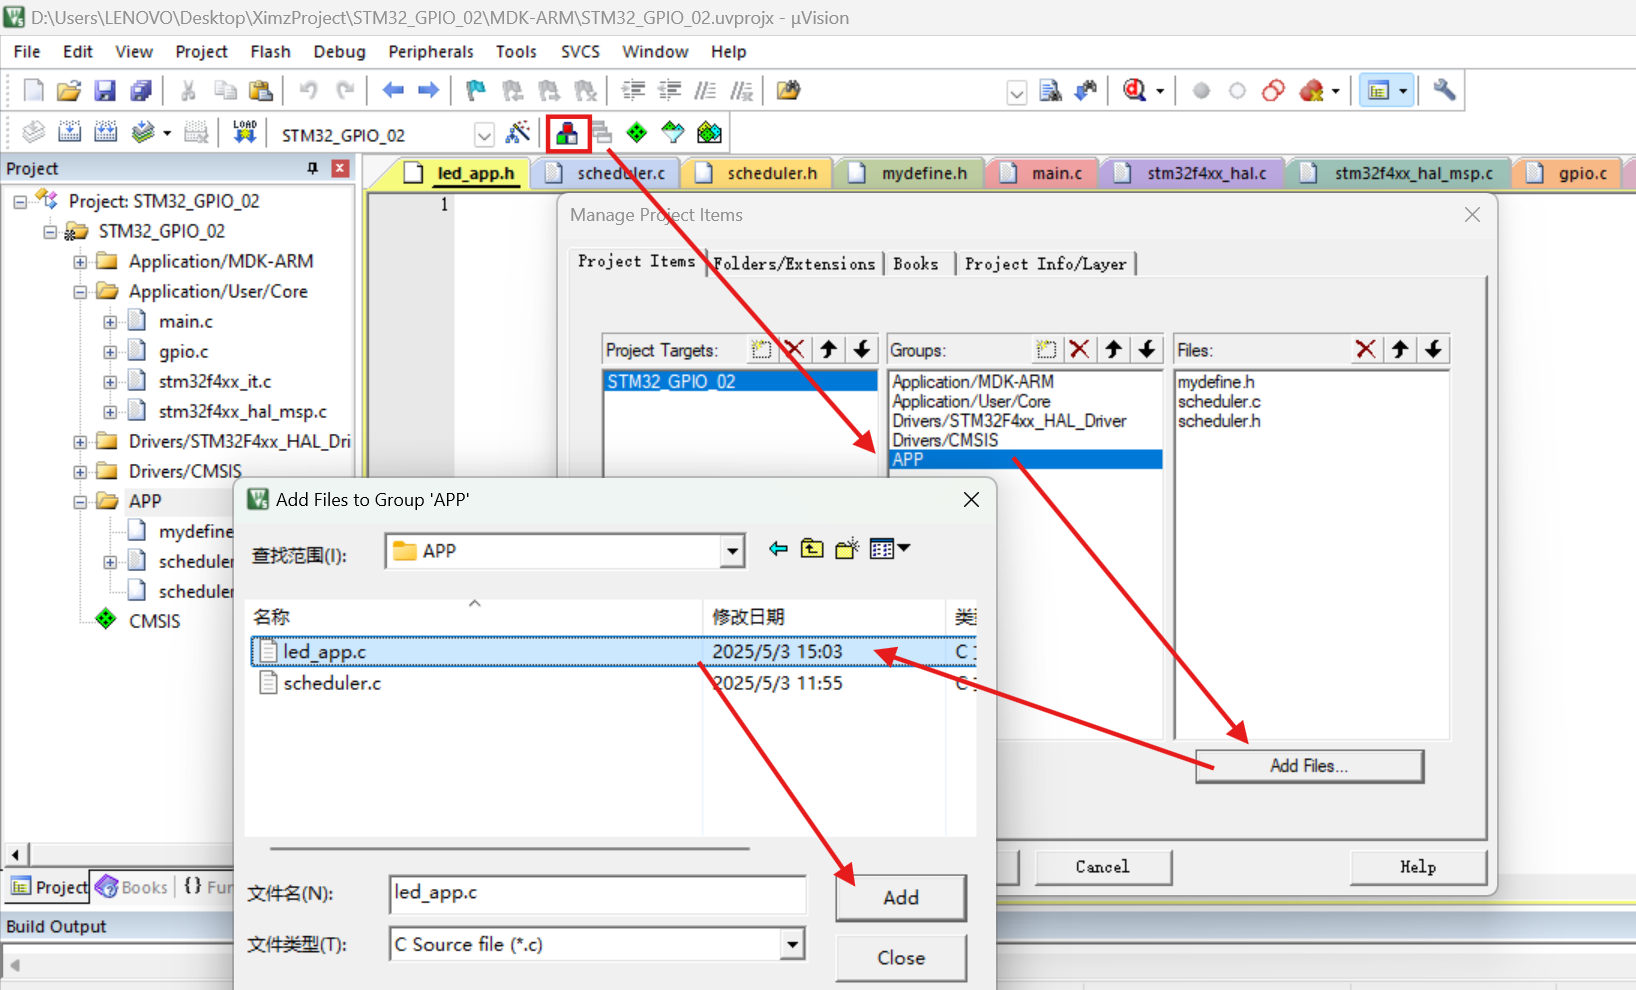Switch to the Books tab in dialog
The width and height of the screenshot is (1636, 990).
(x=916, y=264)
